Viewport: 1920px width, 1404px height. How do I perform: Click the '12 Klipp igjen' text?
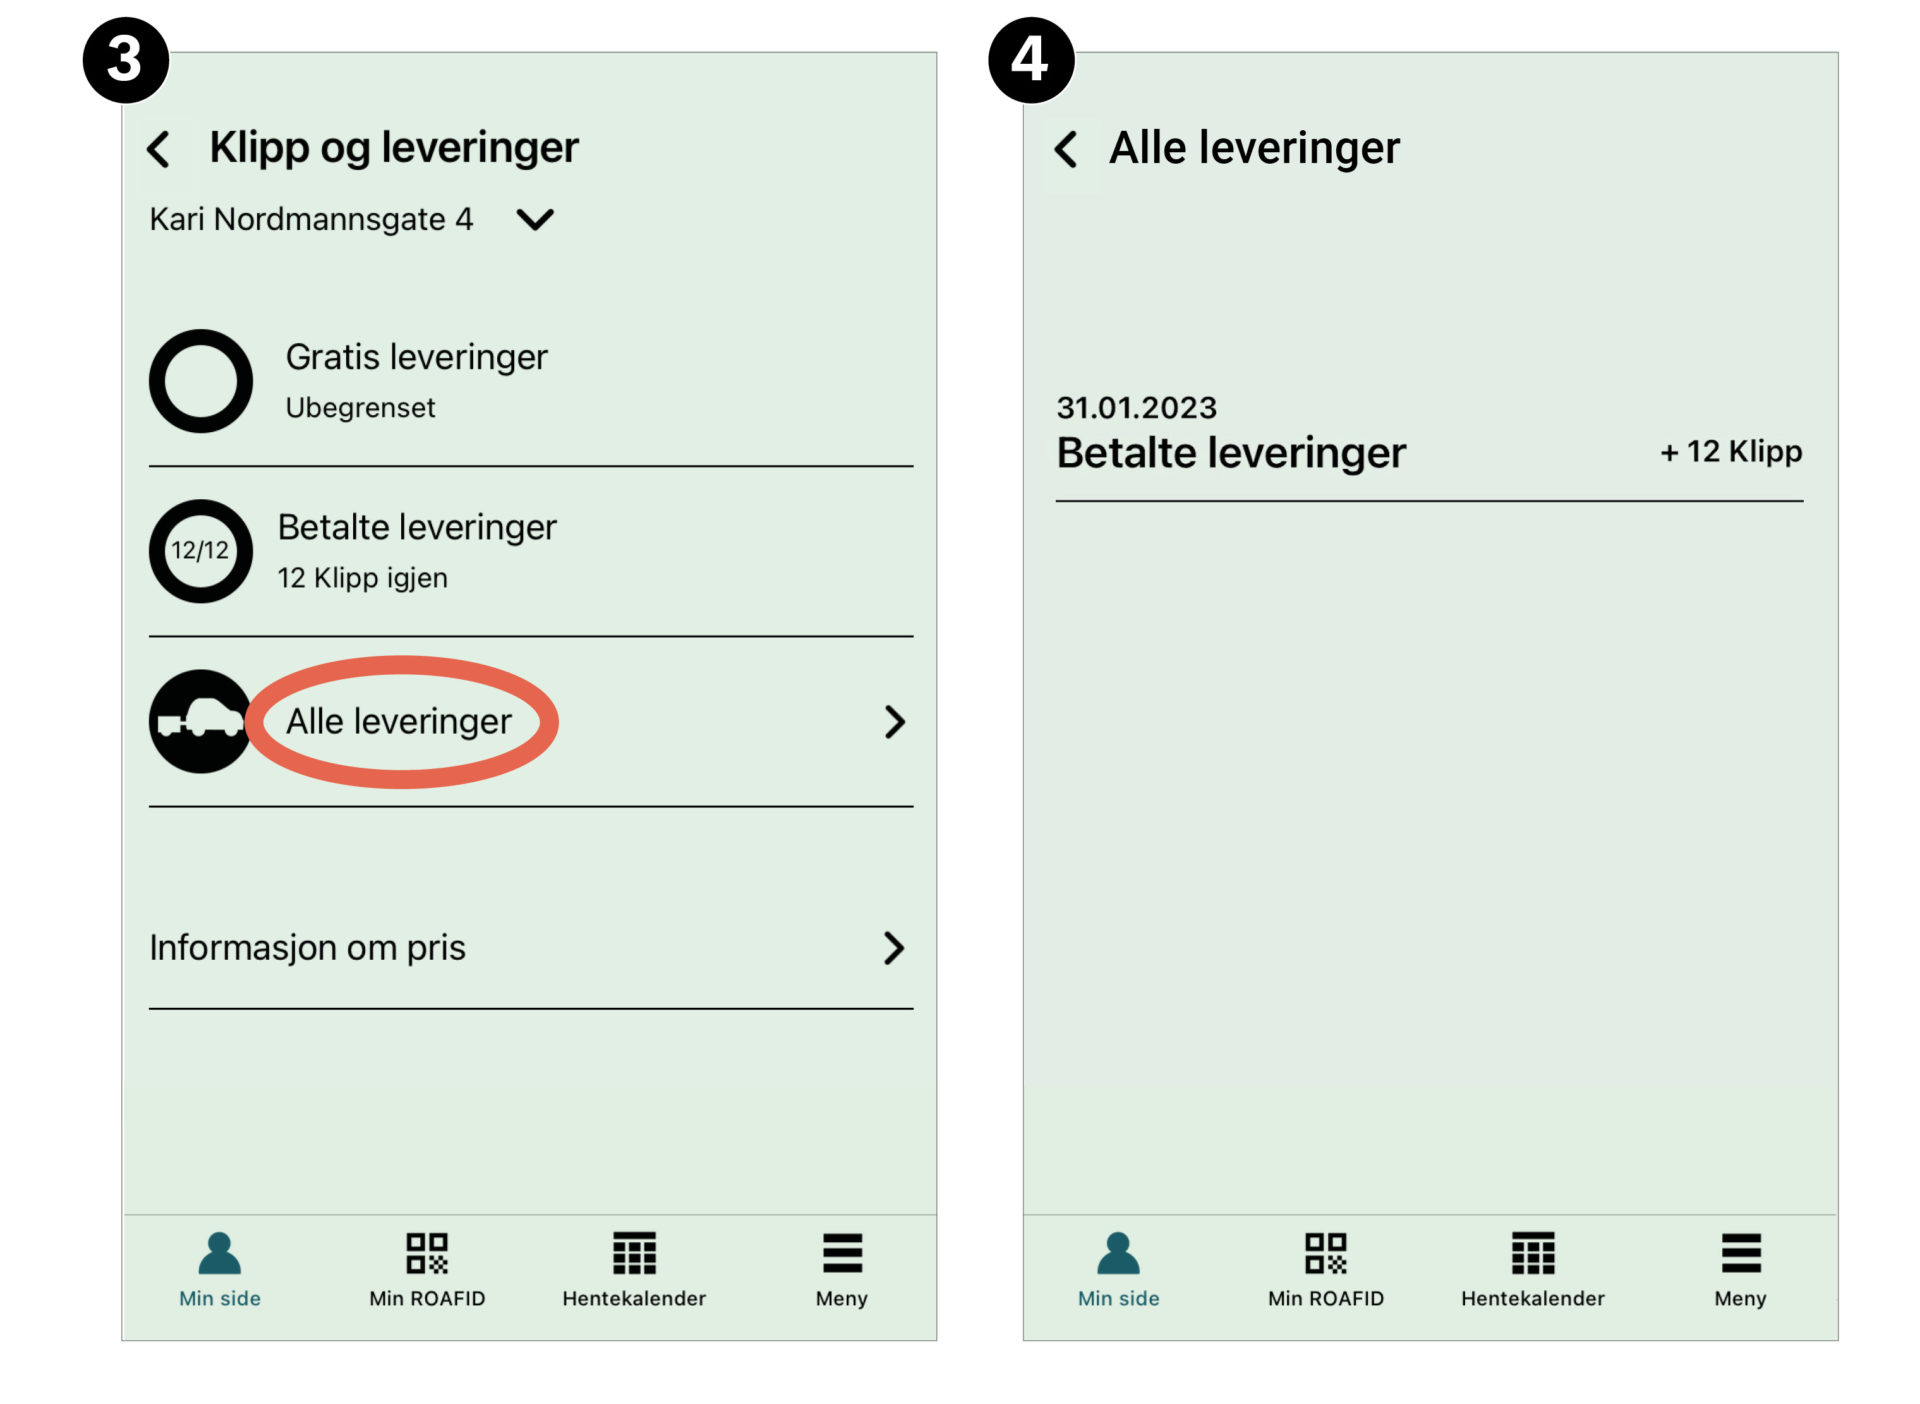tap(363, 578)
